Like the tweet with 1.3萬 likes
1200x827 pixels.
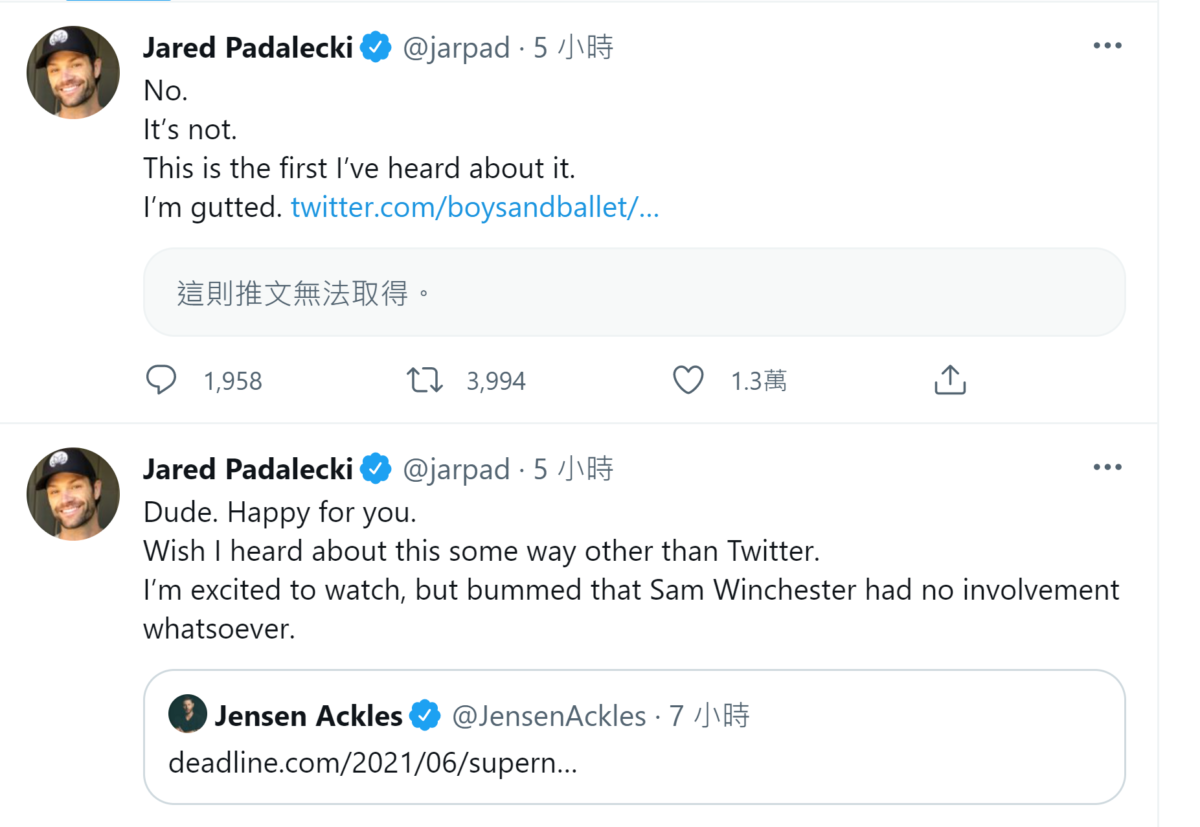click(688, 380)
